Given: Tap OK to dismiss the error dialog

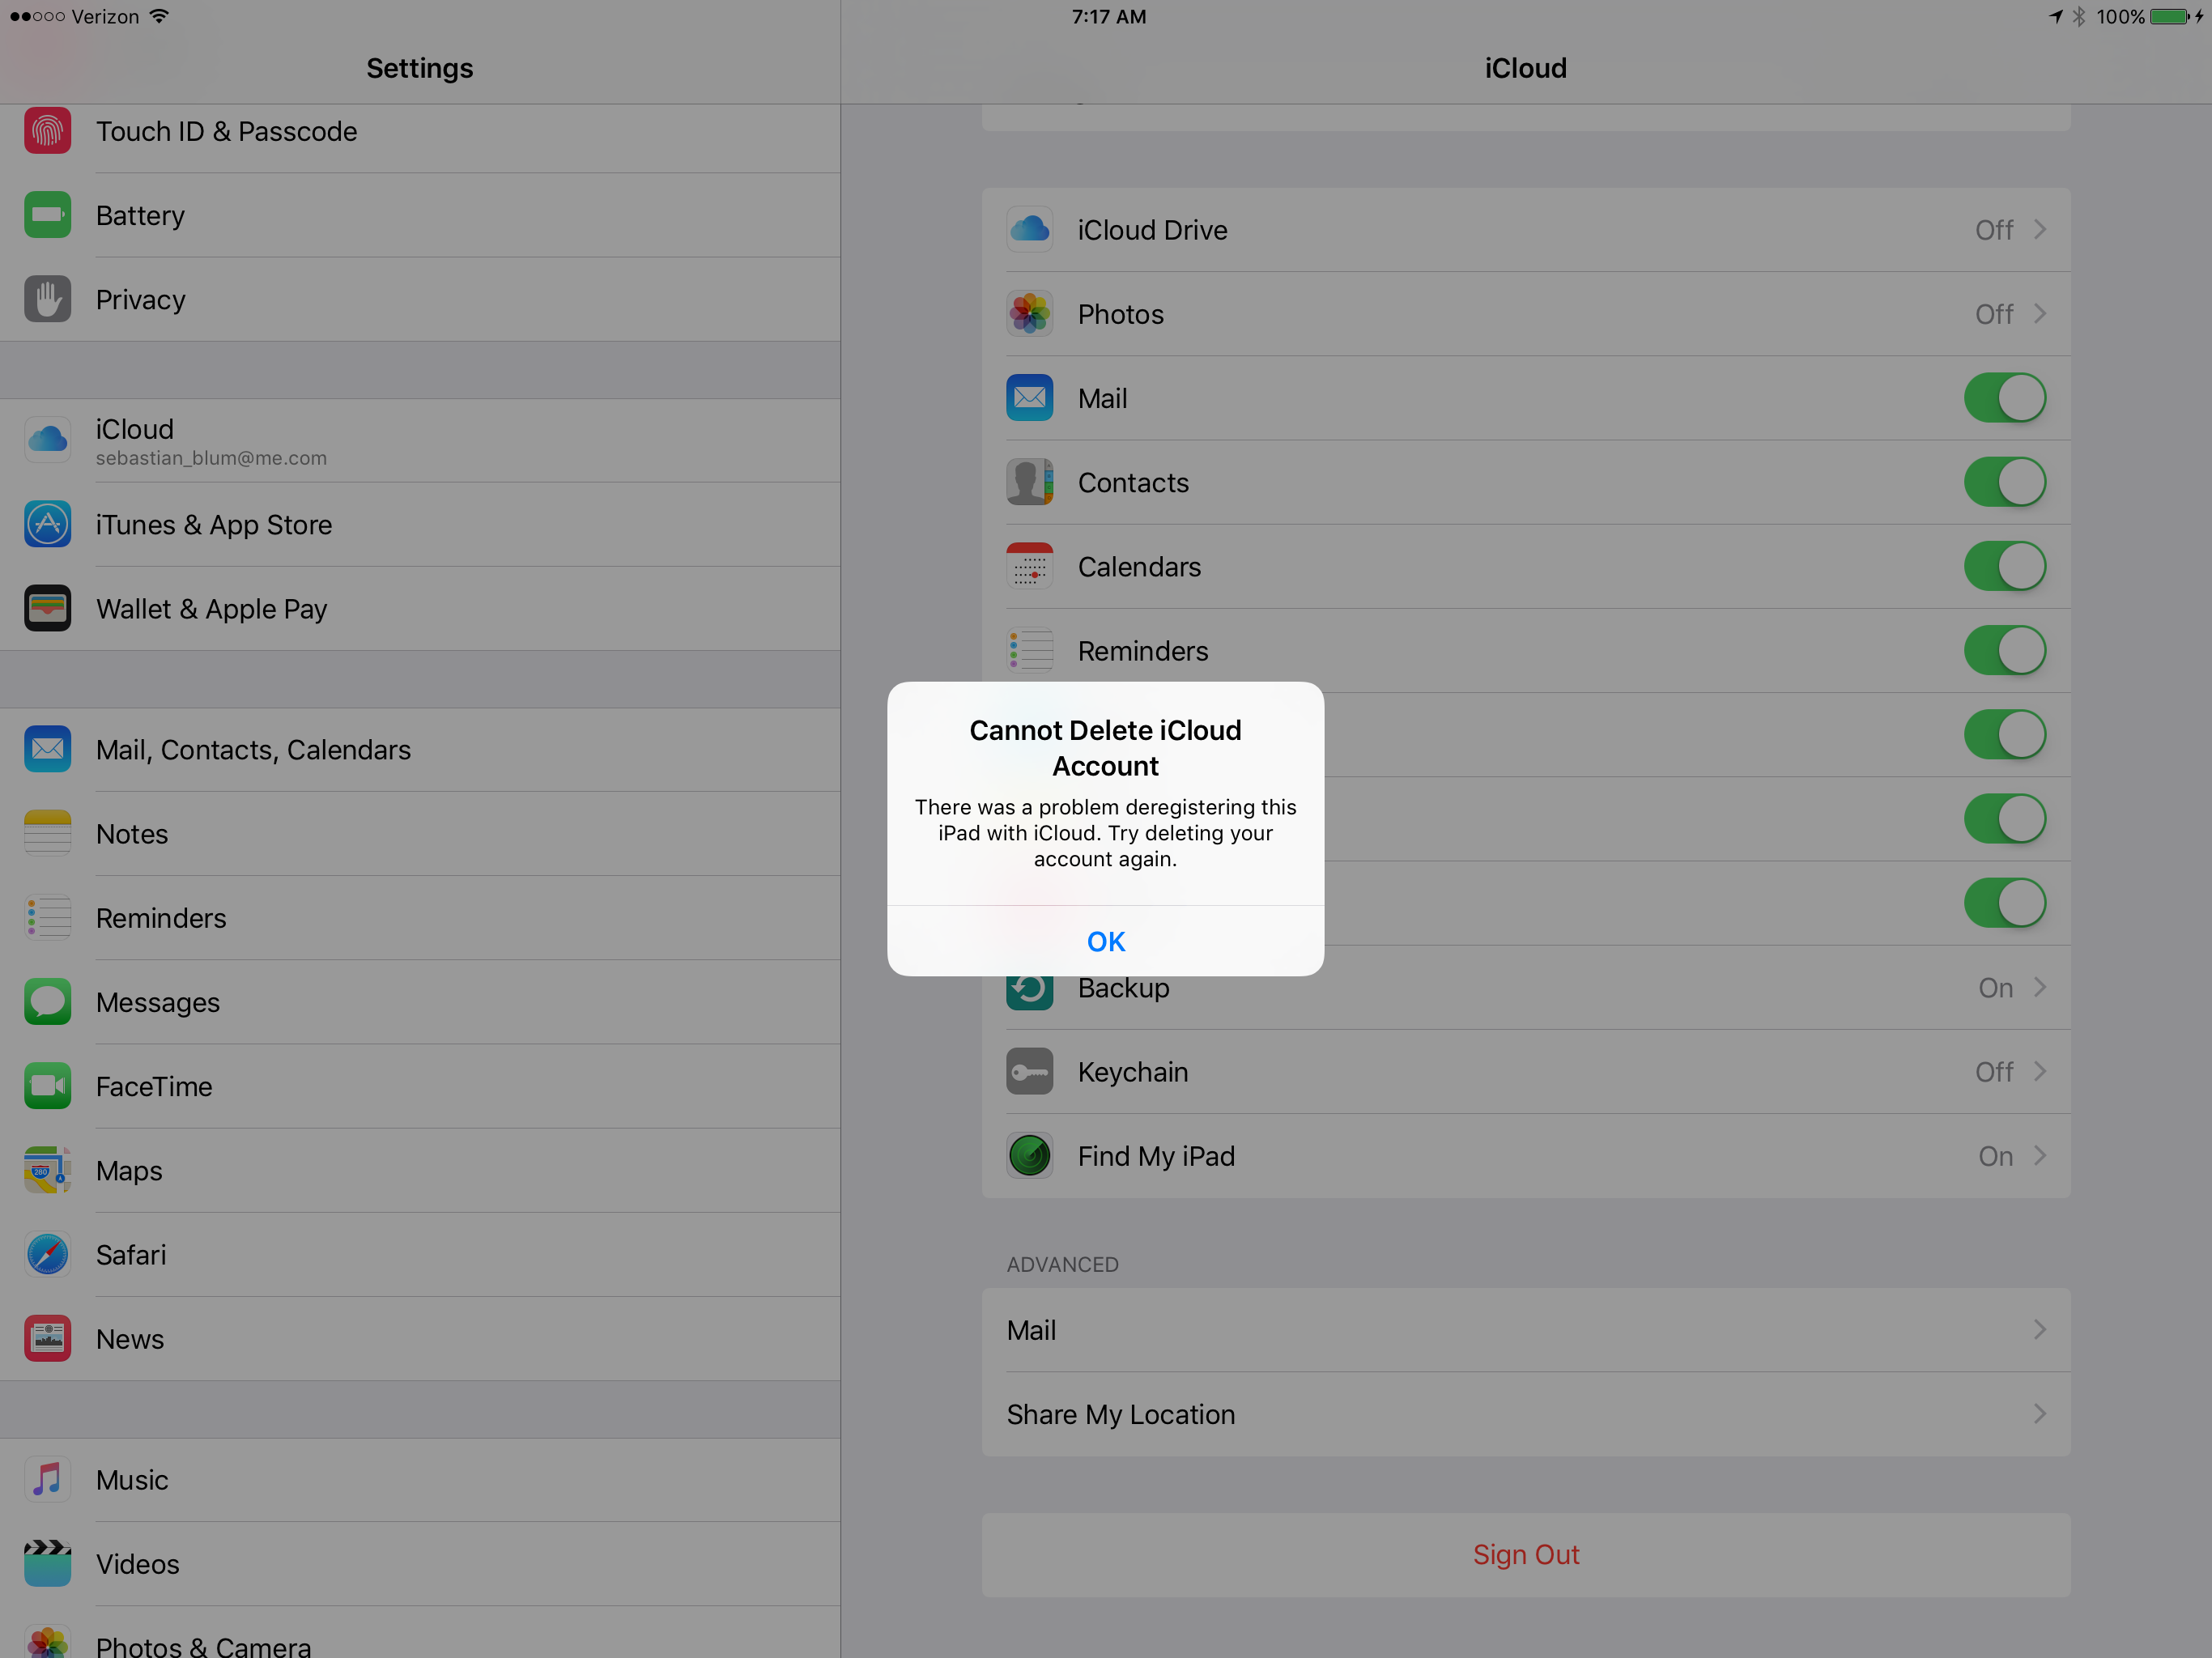Looking at the screenshot, I should tap(1104, 941).
